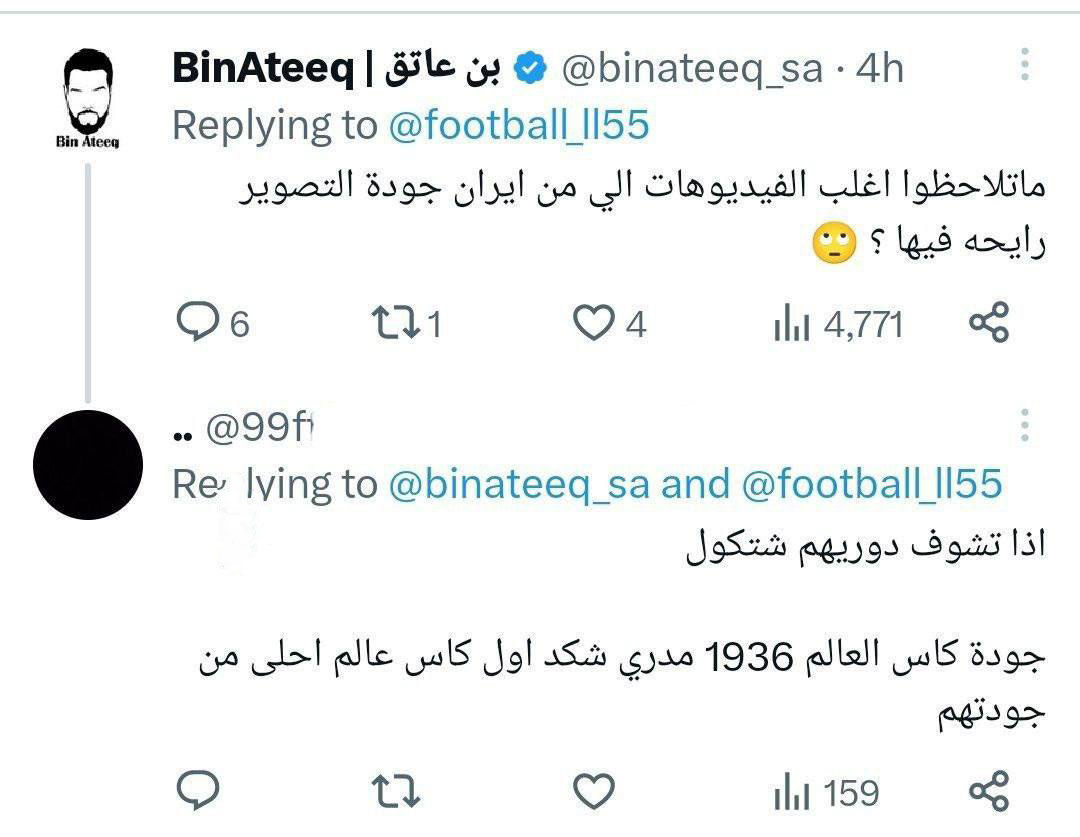The height and width of the screenshot is (837, 1080).
Task: Open more options on second reply
Action: pyautogui.click(x=1025, y=425)
